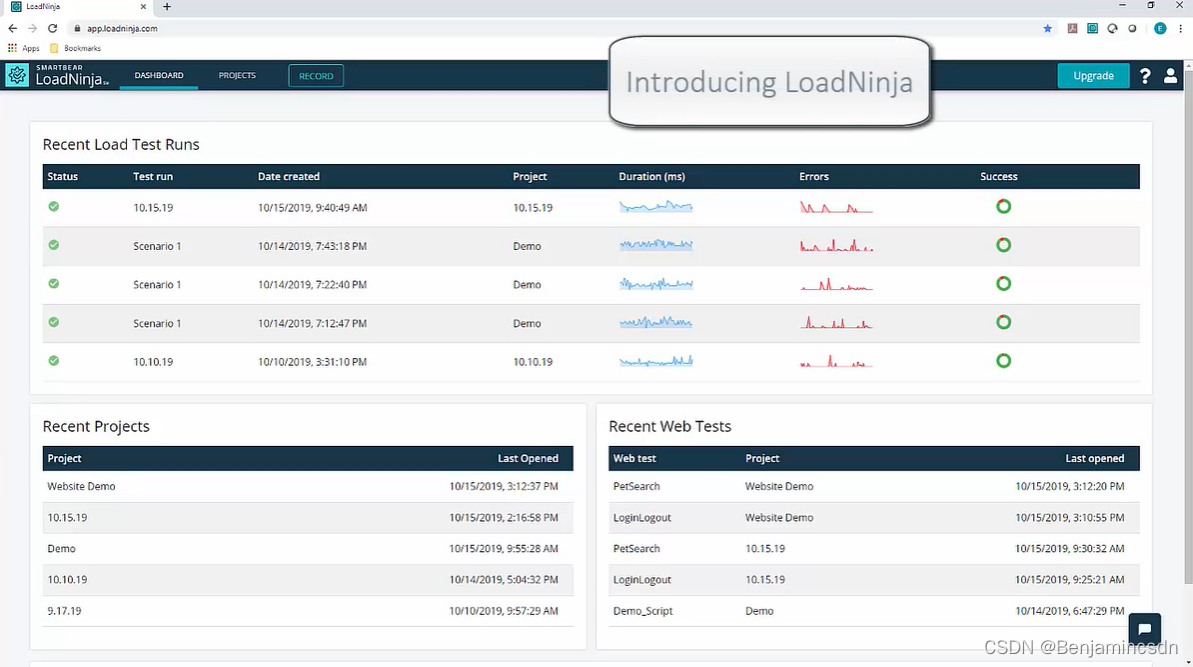Image resolution: width=1193 pixels, height=667 pixels.
Task: Click green status check for 10.15.19 run
Action: pyautogui.click(x=53, y=207)
